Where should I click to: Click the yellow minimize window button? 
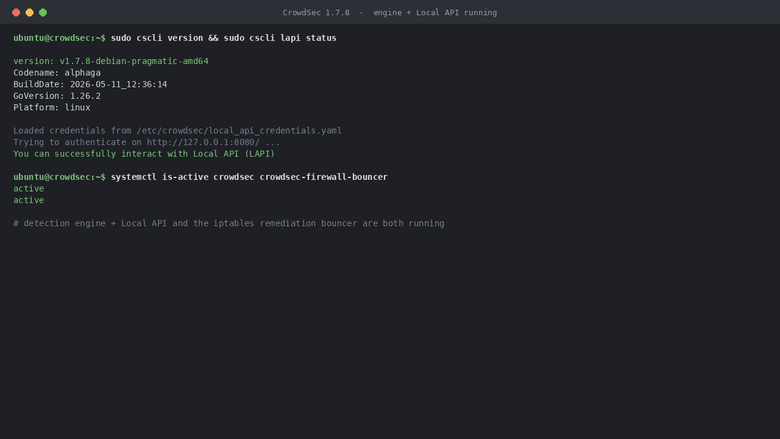pos(29,12)
